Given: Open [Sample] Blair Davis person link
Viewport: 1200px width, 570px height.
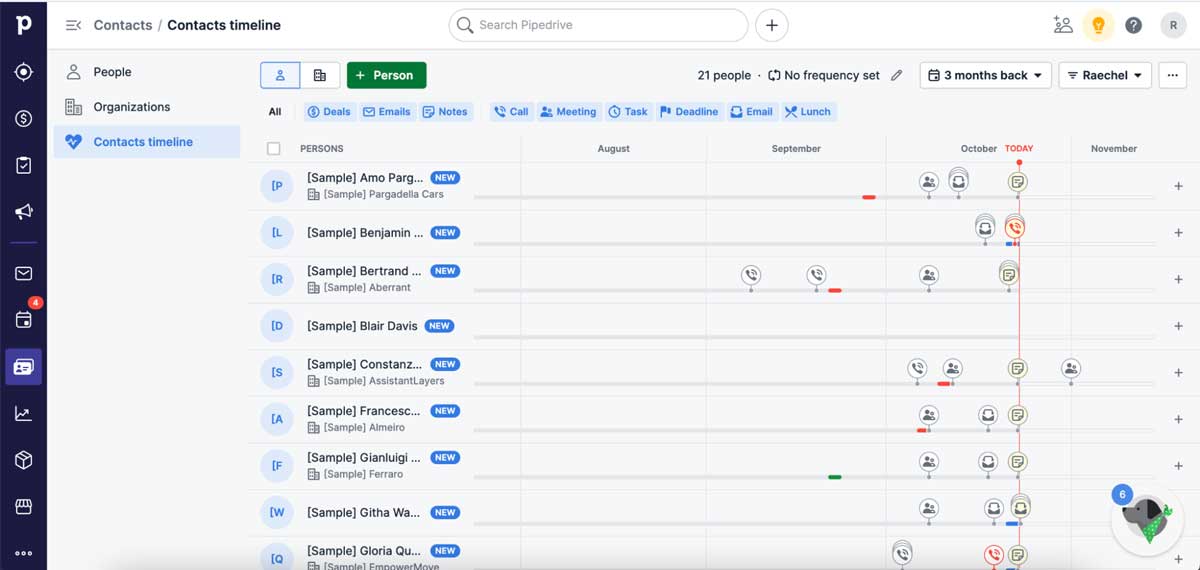Looking at the screenshot, I should coord(362,326).
